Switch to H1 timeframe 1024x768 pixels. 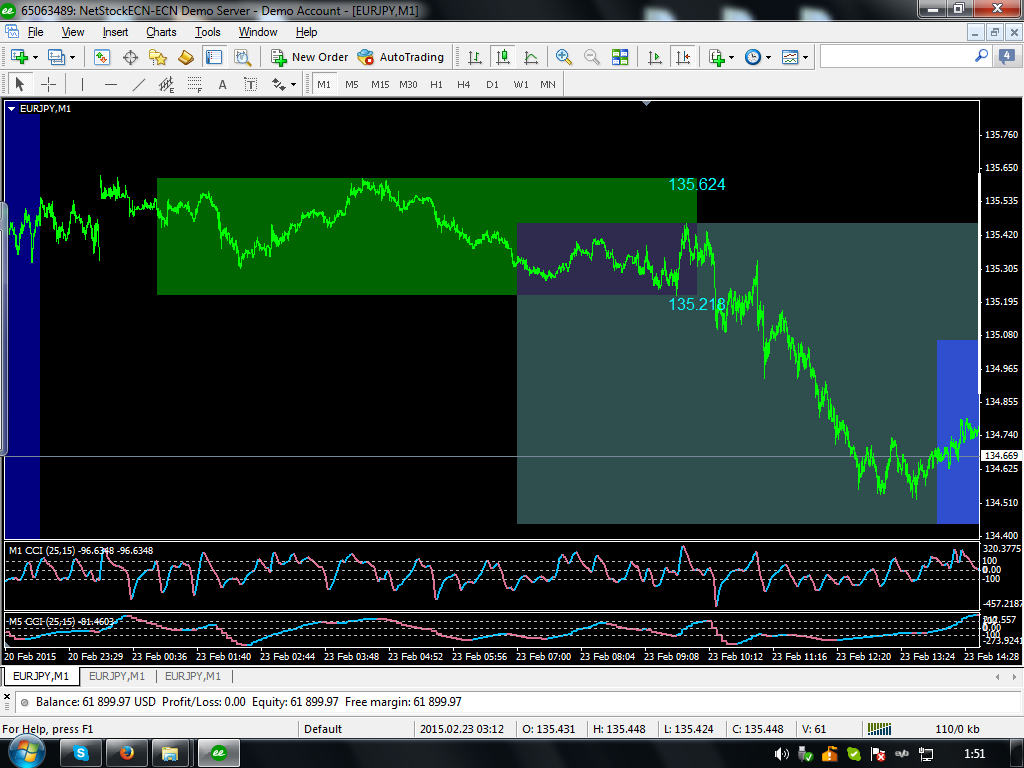436,84
